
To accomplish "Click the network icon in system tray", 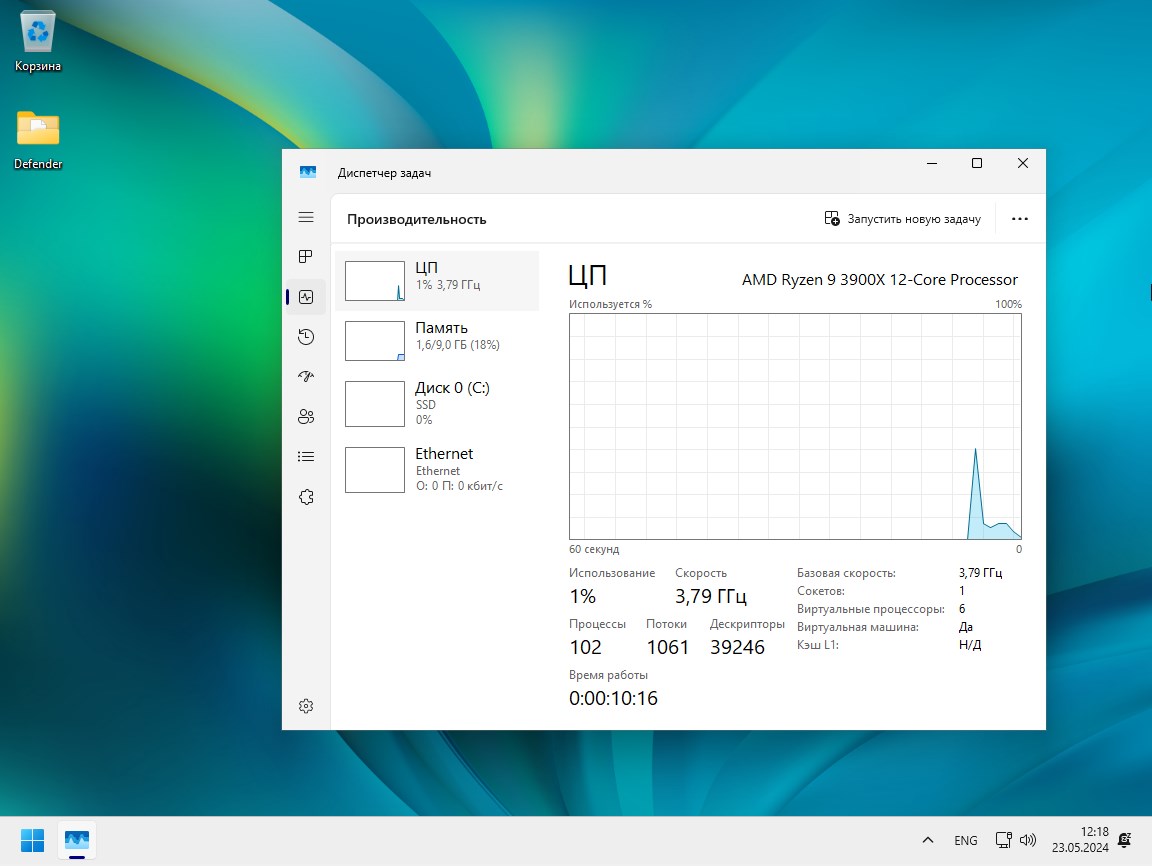I will click(x=1004, y=840).
